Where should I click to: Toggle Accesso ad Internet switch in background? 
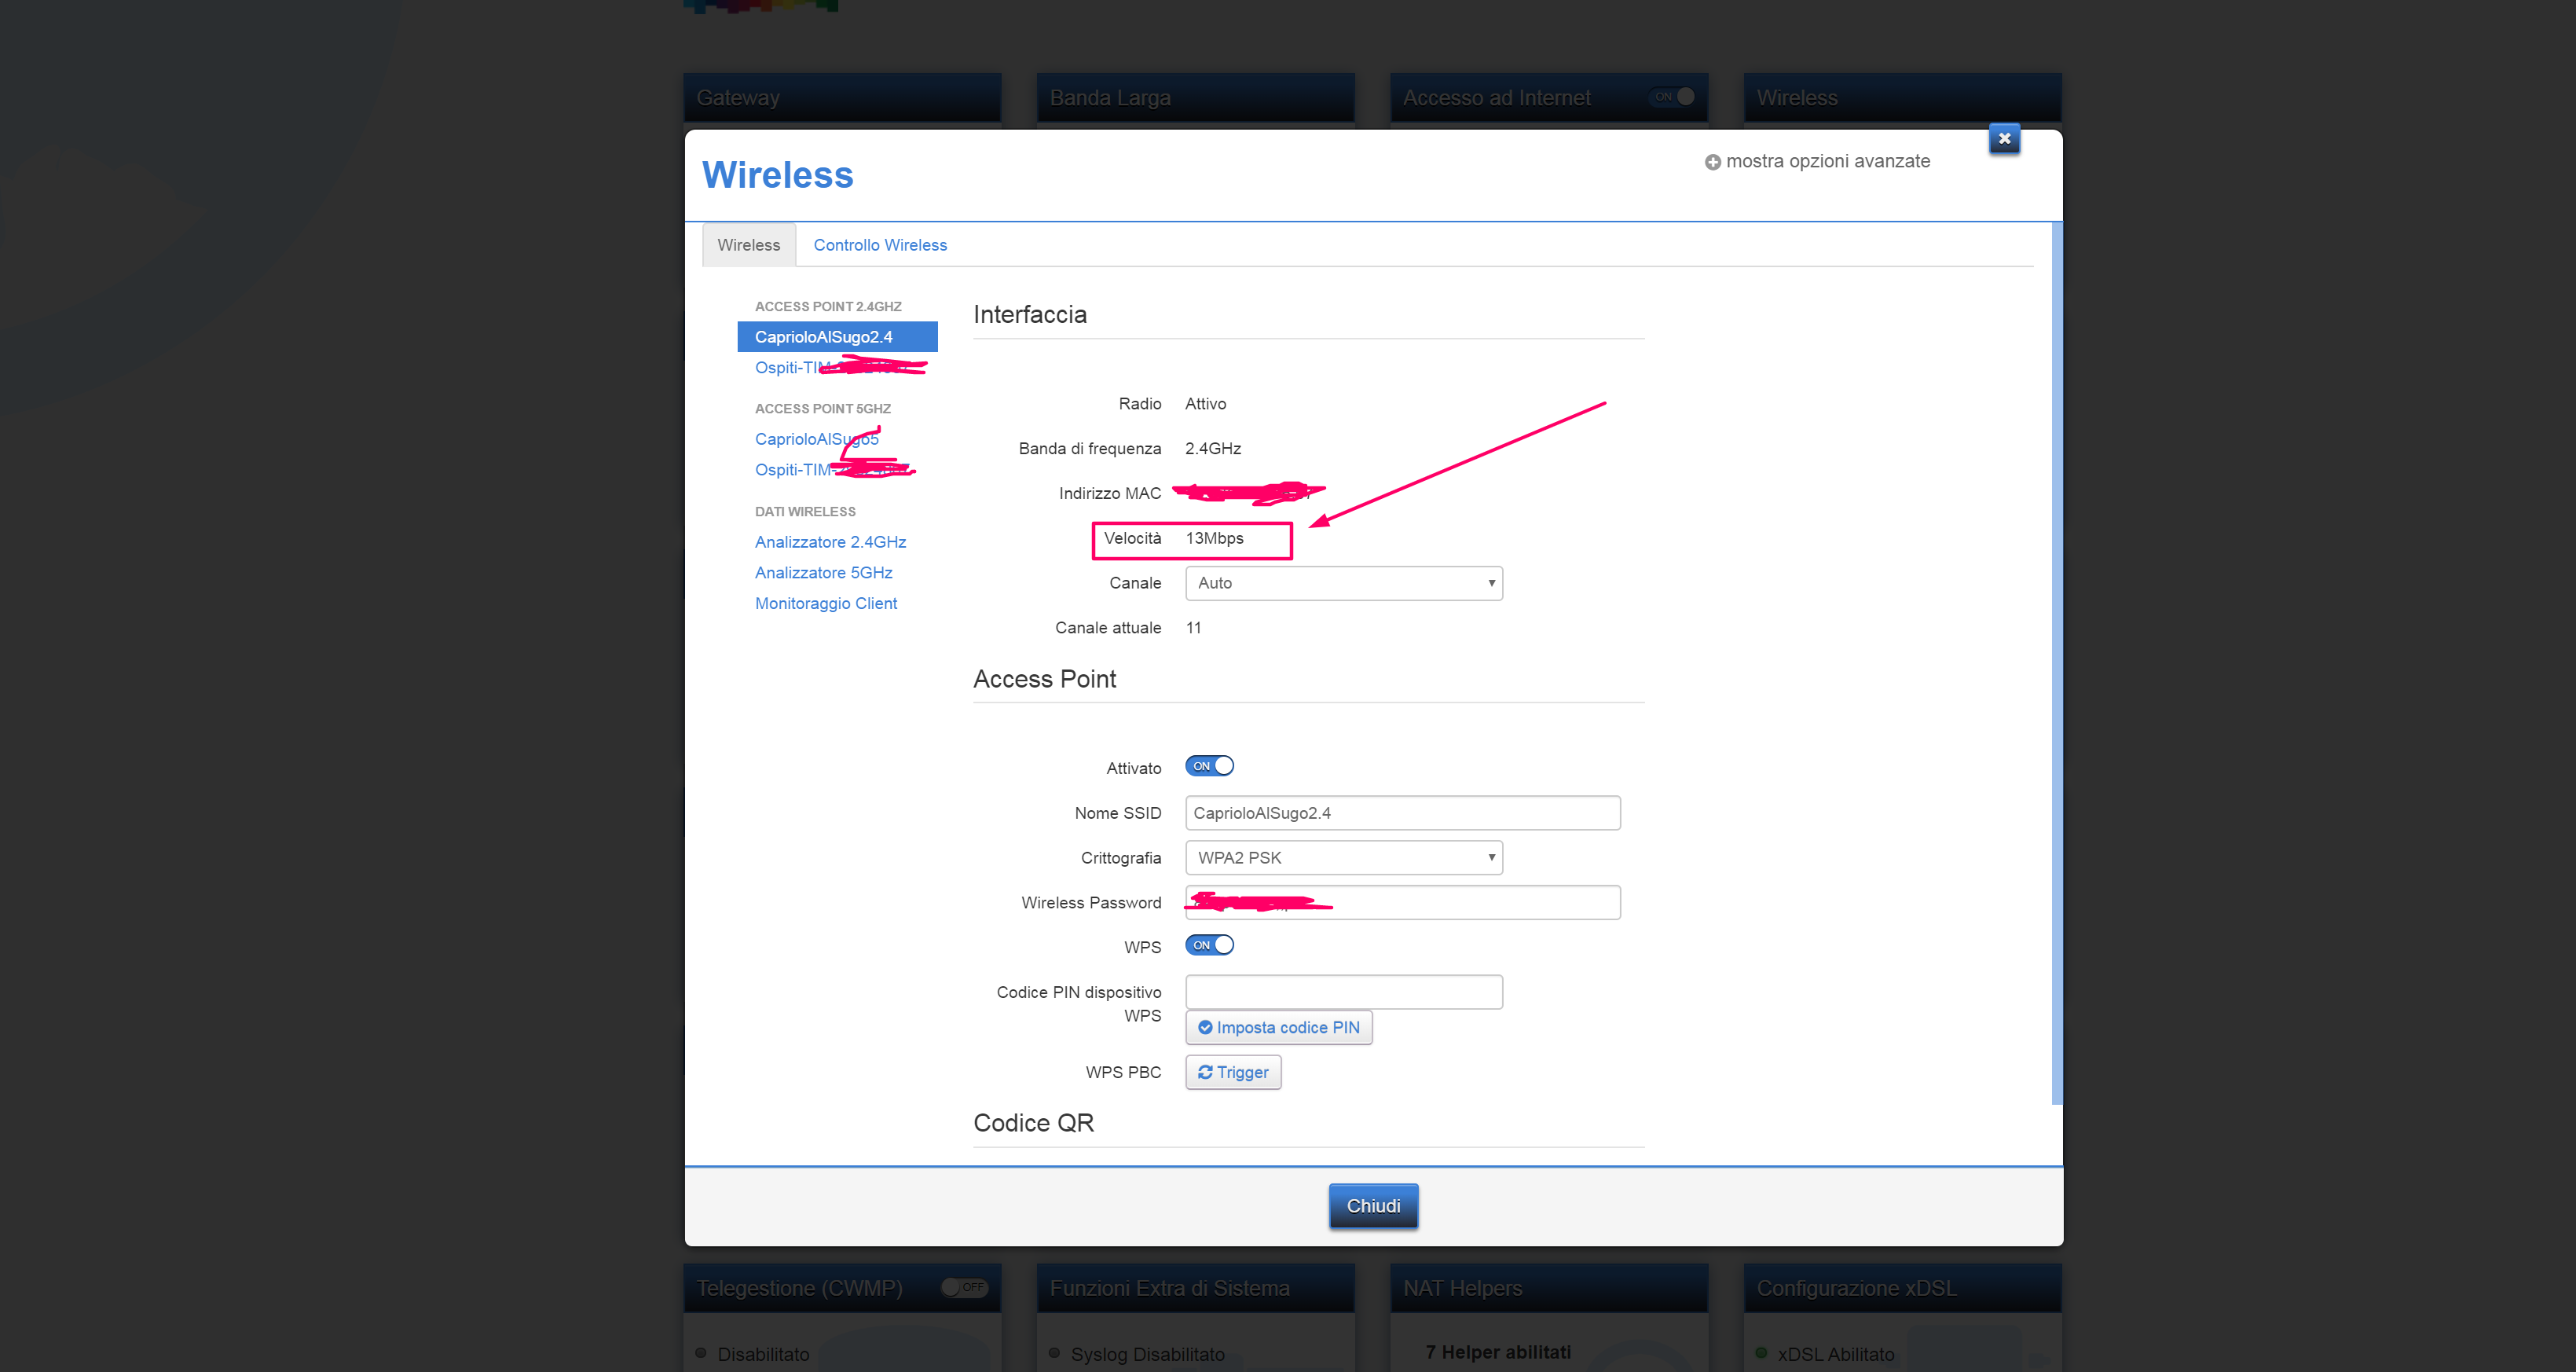[x=1672, y=97]
